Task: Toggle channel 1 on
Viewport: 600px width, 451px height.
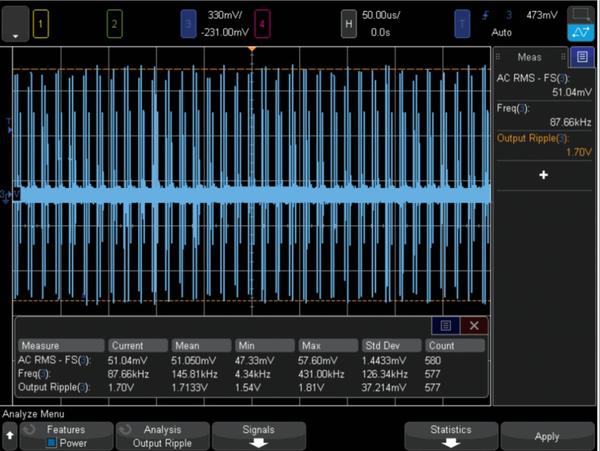Action: (39, 22)
